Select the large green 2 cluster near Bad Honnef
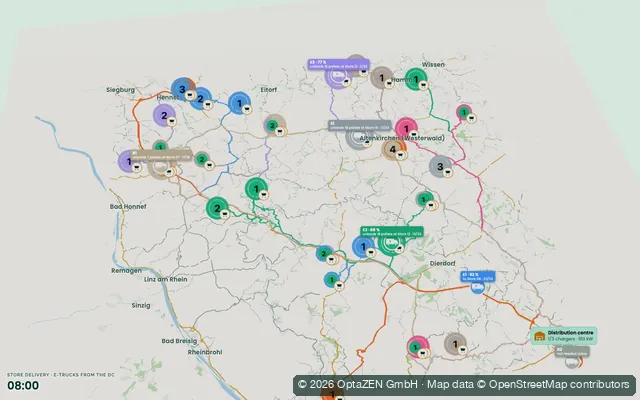This screenshot has width=640, height=400. (x=217, y=208)
